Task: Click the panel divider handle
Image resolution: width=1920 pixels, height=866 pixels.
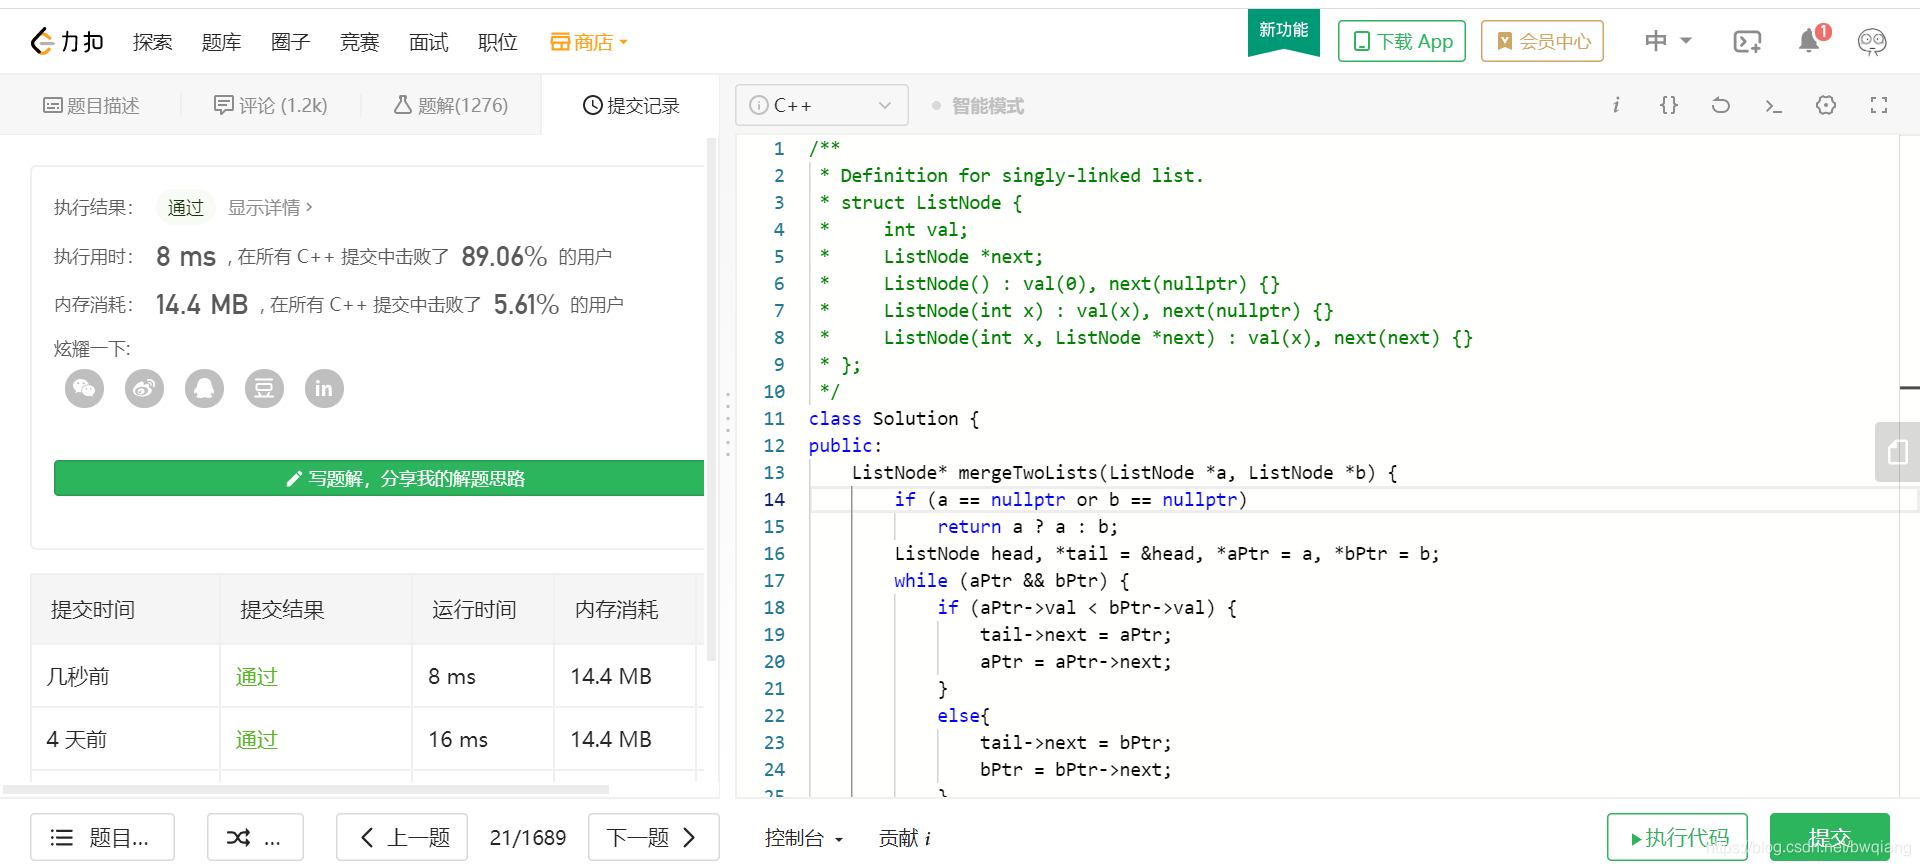Action: point(728,424)
